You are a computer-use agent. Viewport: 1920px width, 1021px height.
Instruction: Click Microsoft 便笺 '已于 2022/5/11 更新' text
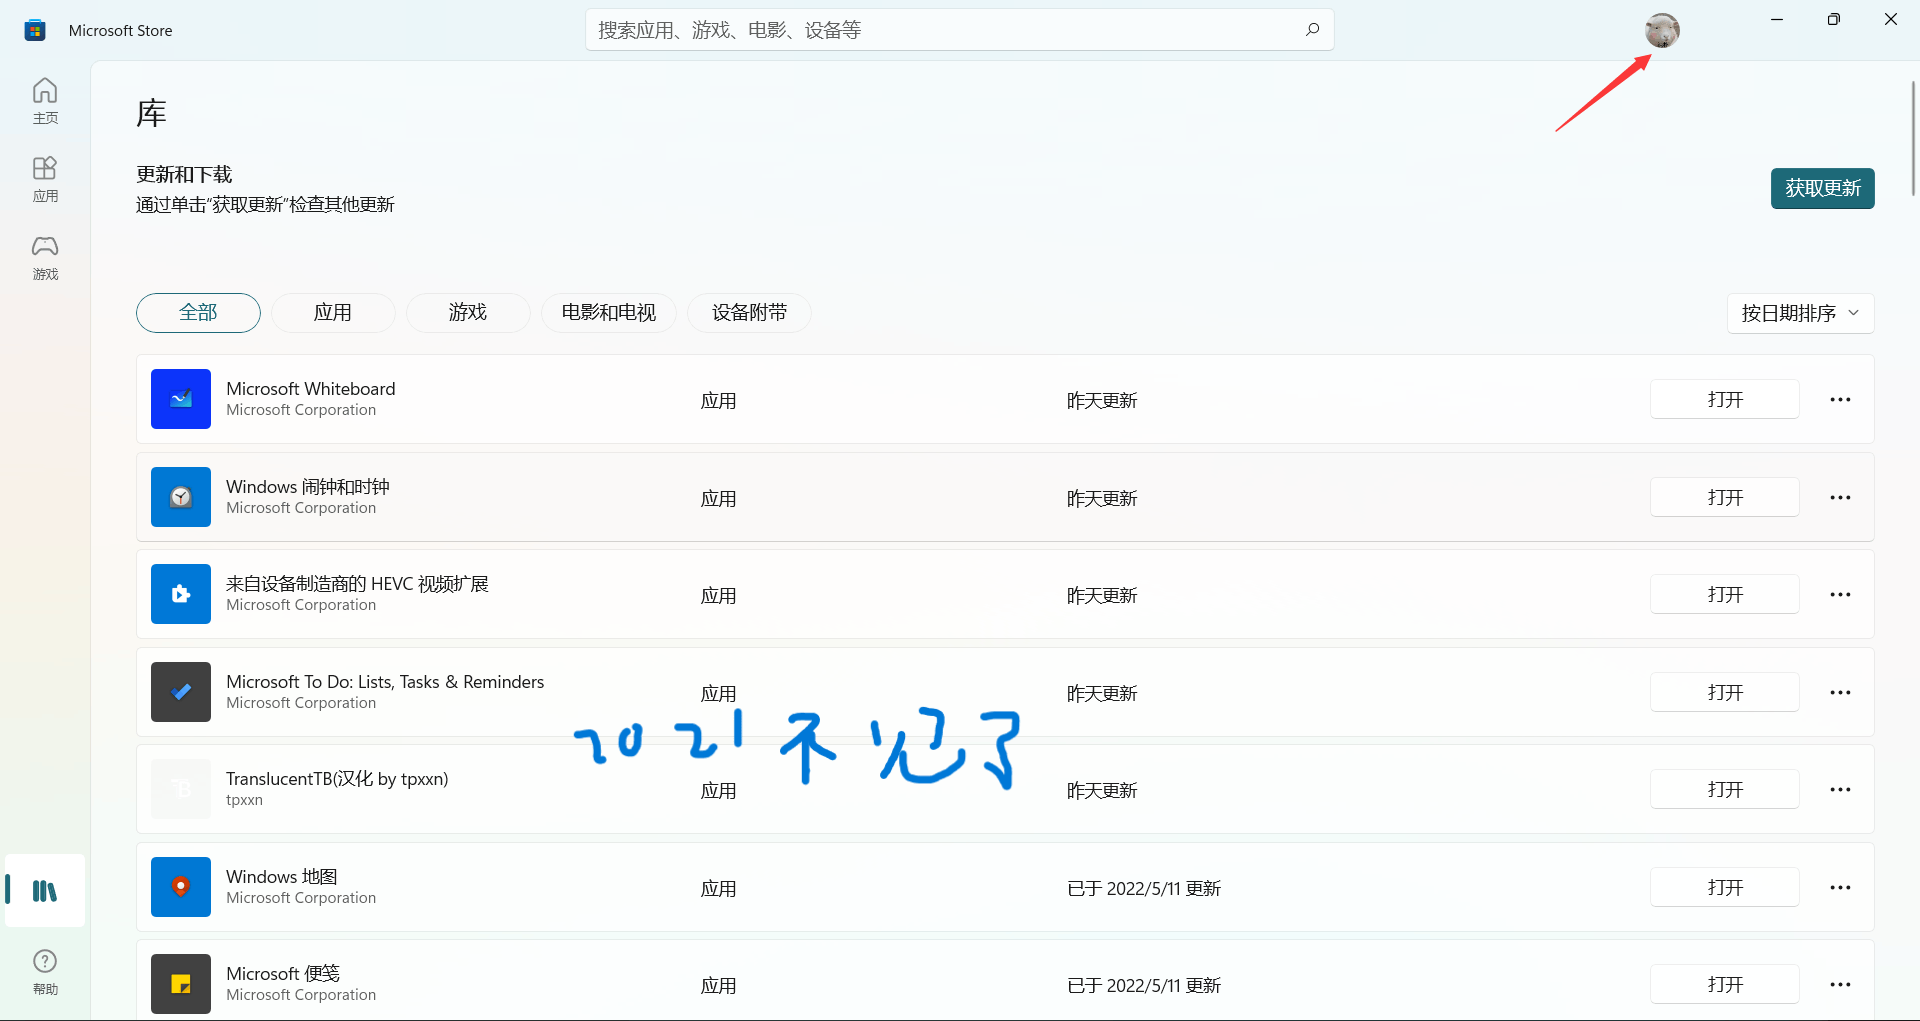click(x=1144, y=986)
